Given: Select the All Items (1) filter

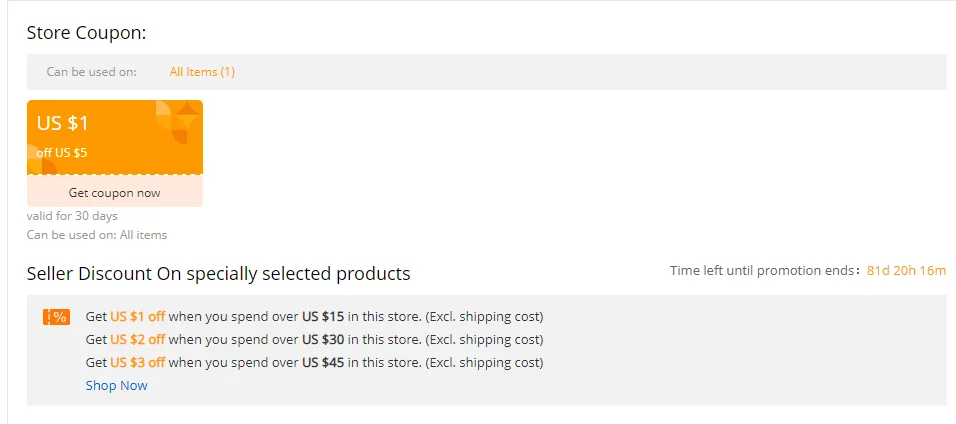Looking at the screenshot, I should coord(202,72).
